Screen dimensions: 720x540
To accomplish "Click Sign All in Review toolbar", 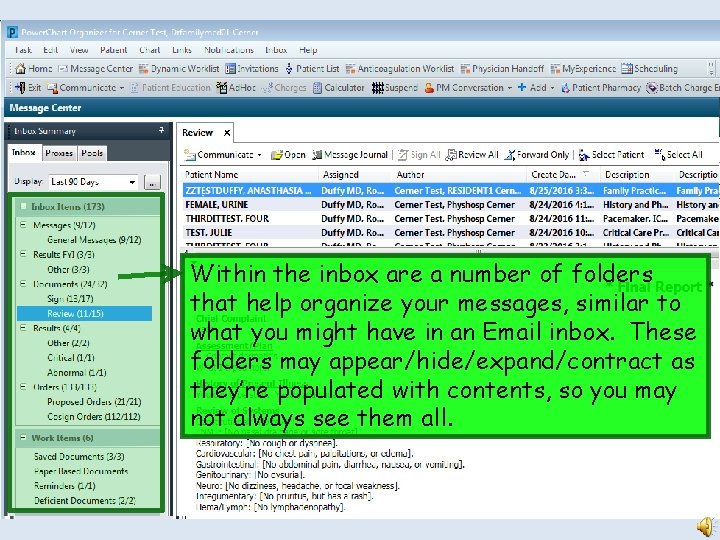I will [x=419, y=155].
